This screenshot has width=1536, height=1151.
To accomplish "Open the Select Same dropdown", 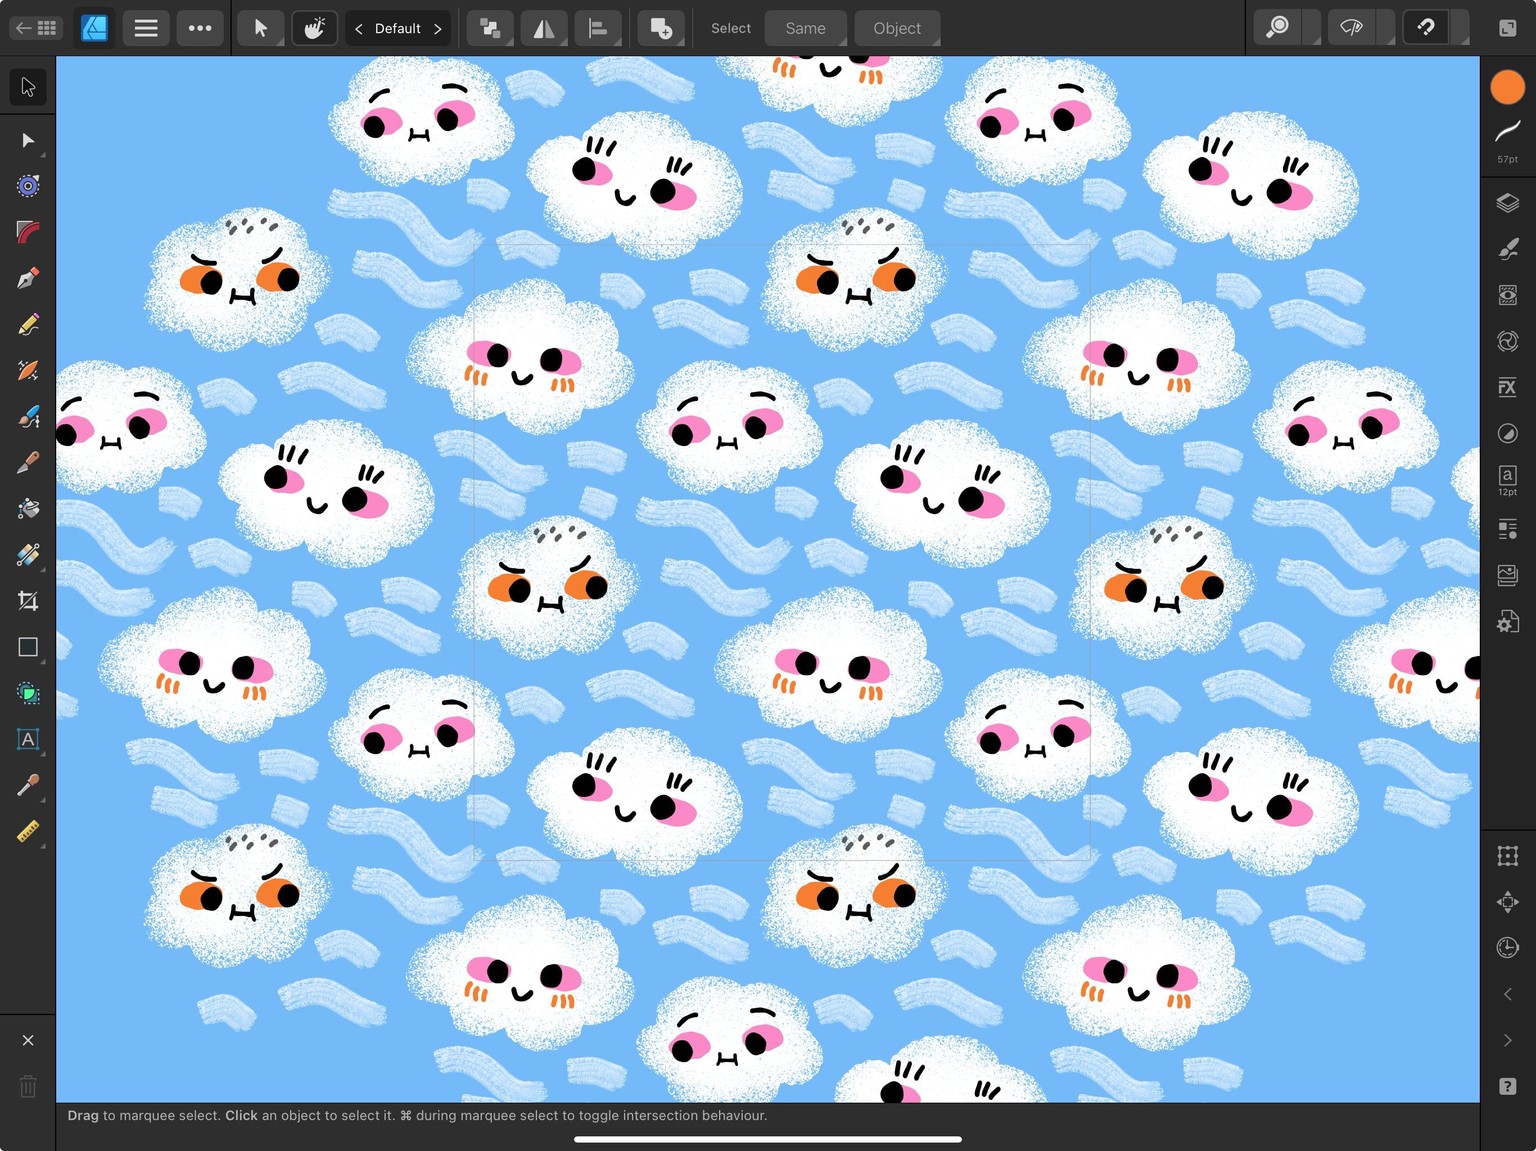I will (806, 28).
